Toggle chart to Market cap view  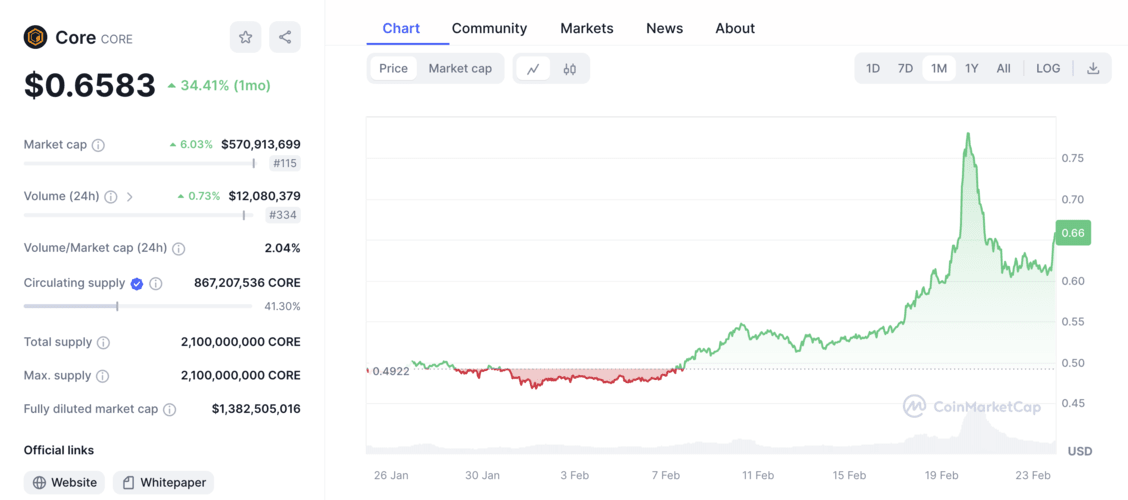(460, 69)
